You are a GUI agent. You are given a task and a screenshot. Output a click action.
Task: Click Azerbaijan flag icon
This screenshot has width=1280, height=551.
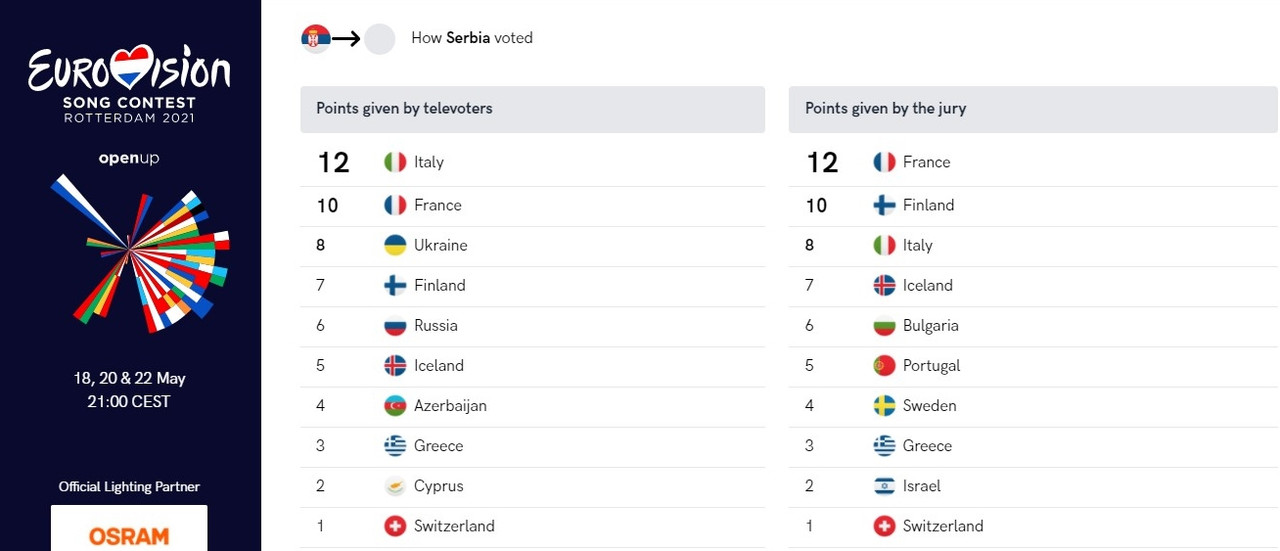point(395,406)
